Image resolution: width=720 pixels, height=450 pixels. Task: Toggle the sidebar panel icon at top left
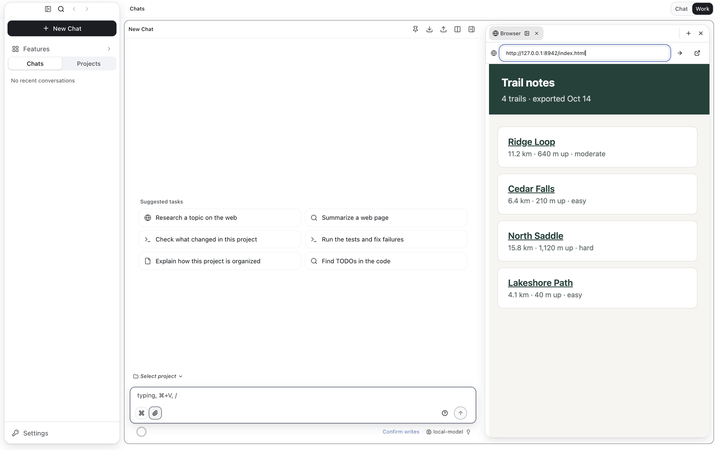pyautogui.click(x=48, y=9)
